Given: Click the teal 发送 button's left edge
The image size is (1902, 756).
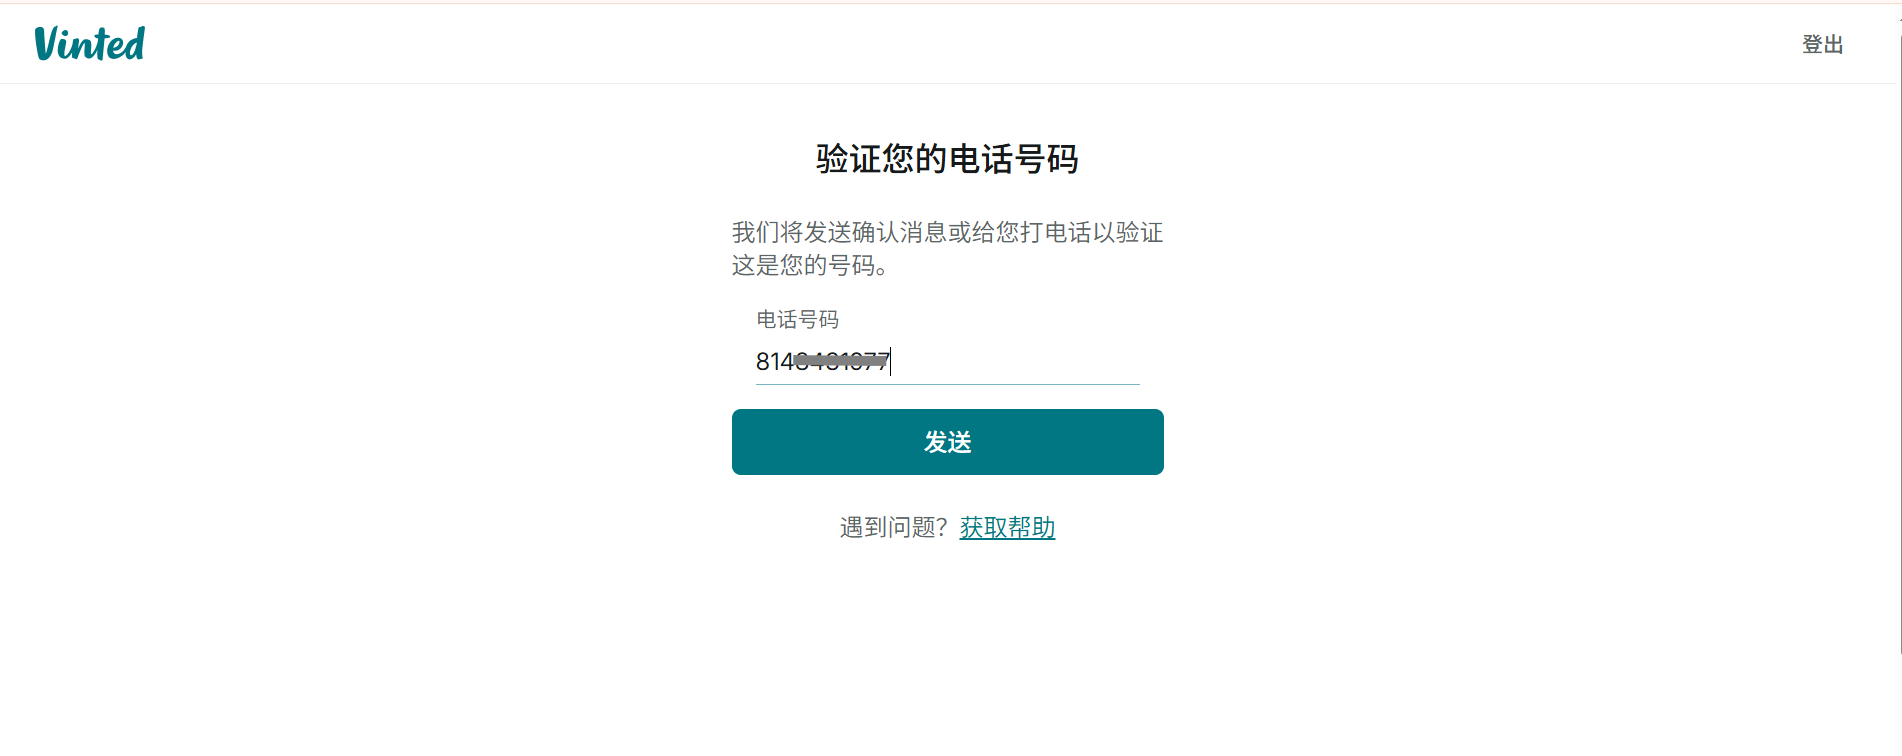Looking at the screenshot, I should tap(738, 442).
